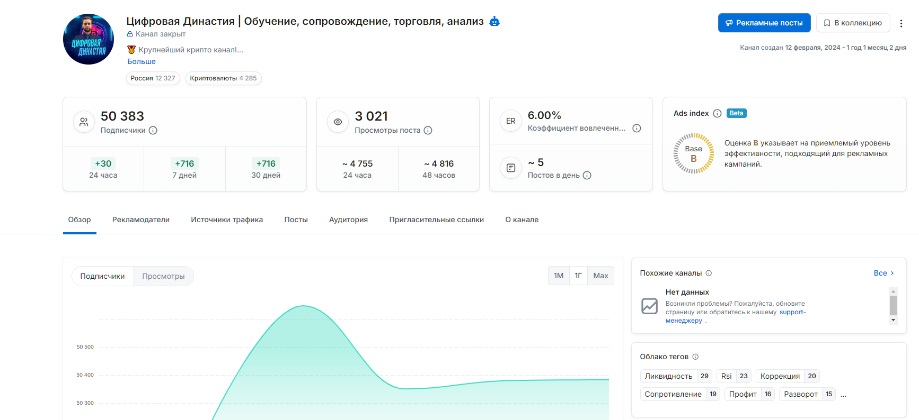Click the Beta badge
This screenshot has width=919, height=420.
[737, 113]
